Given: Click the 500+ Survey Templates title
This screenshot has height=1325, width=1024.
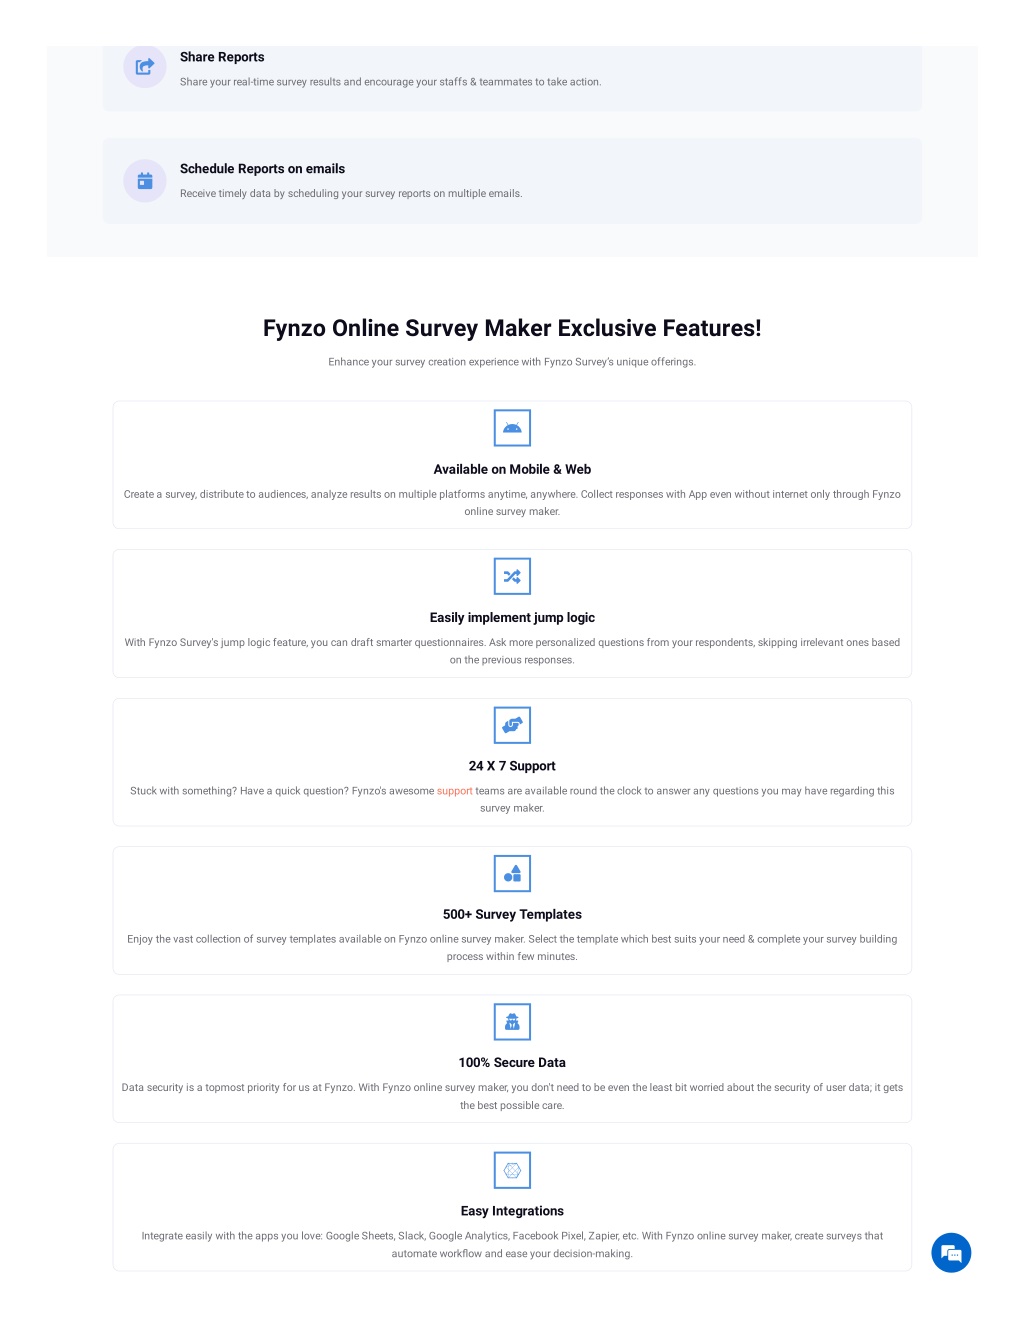Looking at the screenshot, I should click(512, 914).
